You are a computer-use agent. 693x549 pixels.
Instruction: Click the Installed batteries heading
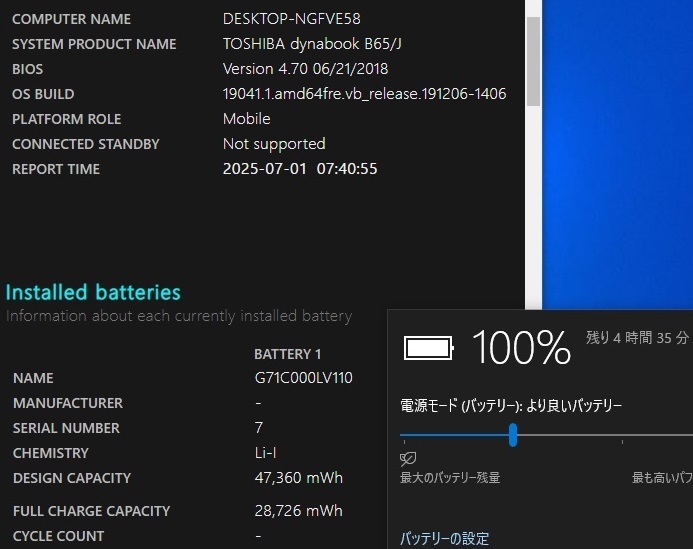(x=93, y=293)
